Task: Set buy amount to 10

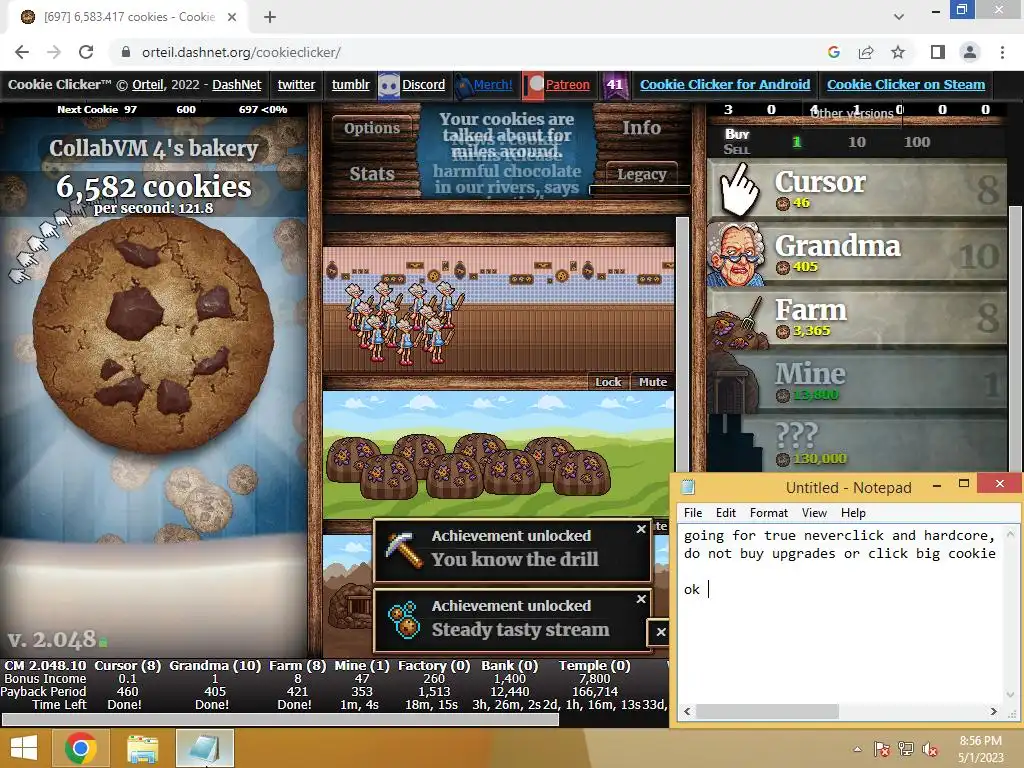Action: (857, 142)
